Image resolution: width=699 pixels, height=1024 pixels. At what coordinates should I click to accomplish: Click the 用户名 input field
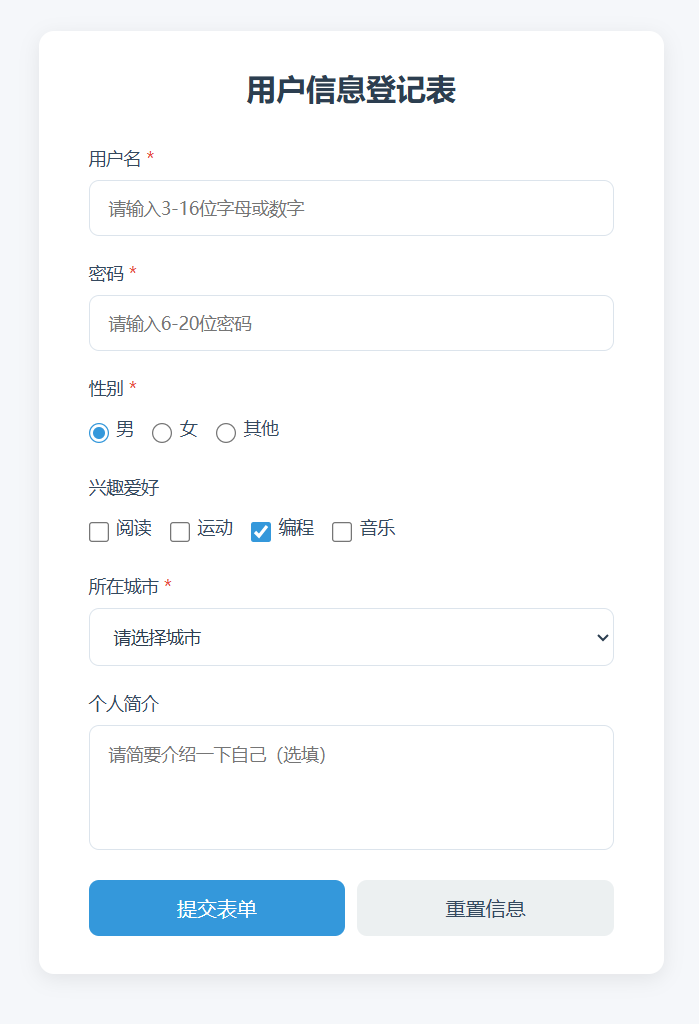(x=351, y=208)
